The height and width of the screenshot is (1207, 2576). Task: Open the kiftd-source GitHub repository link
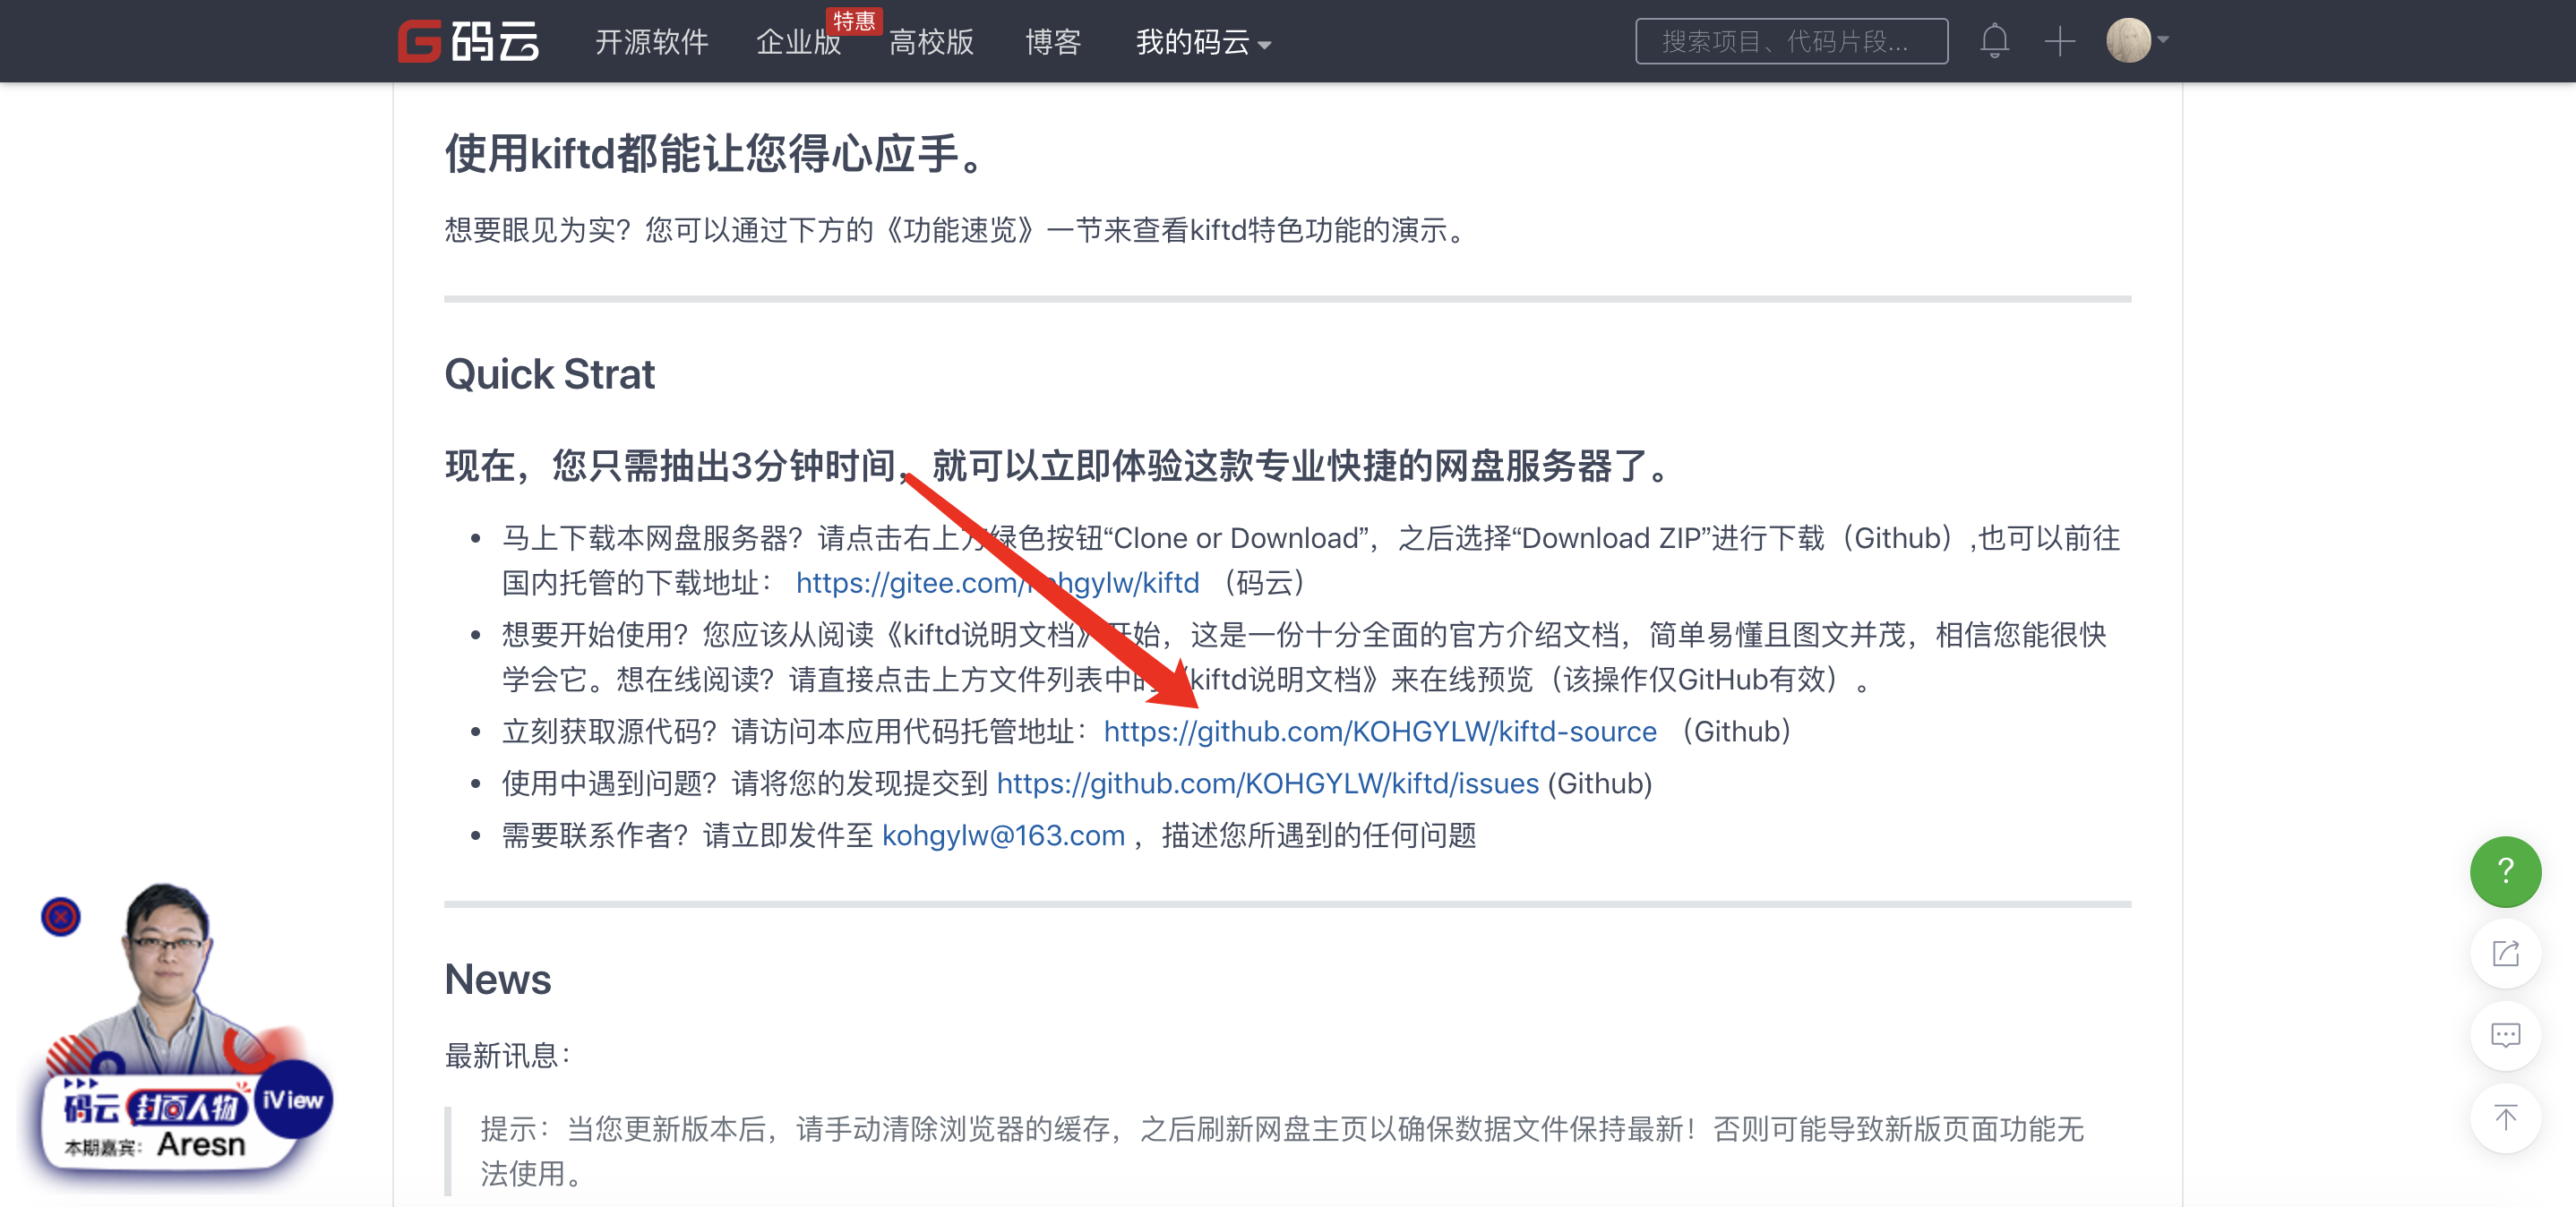pyautogui.click(x=1380, y=732)
